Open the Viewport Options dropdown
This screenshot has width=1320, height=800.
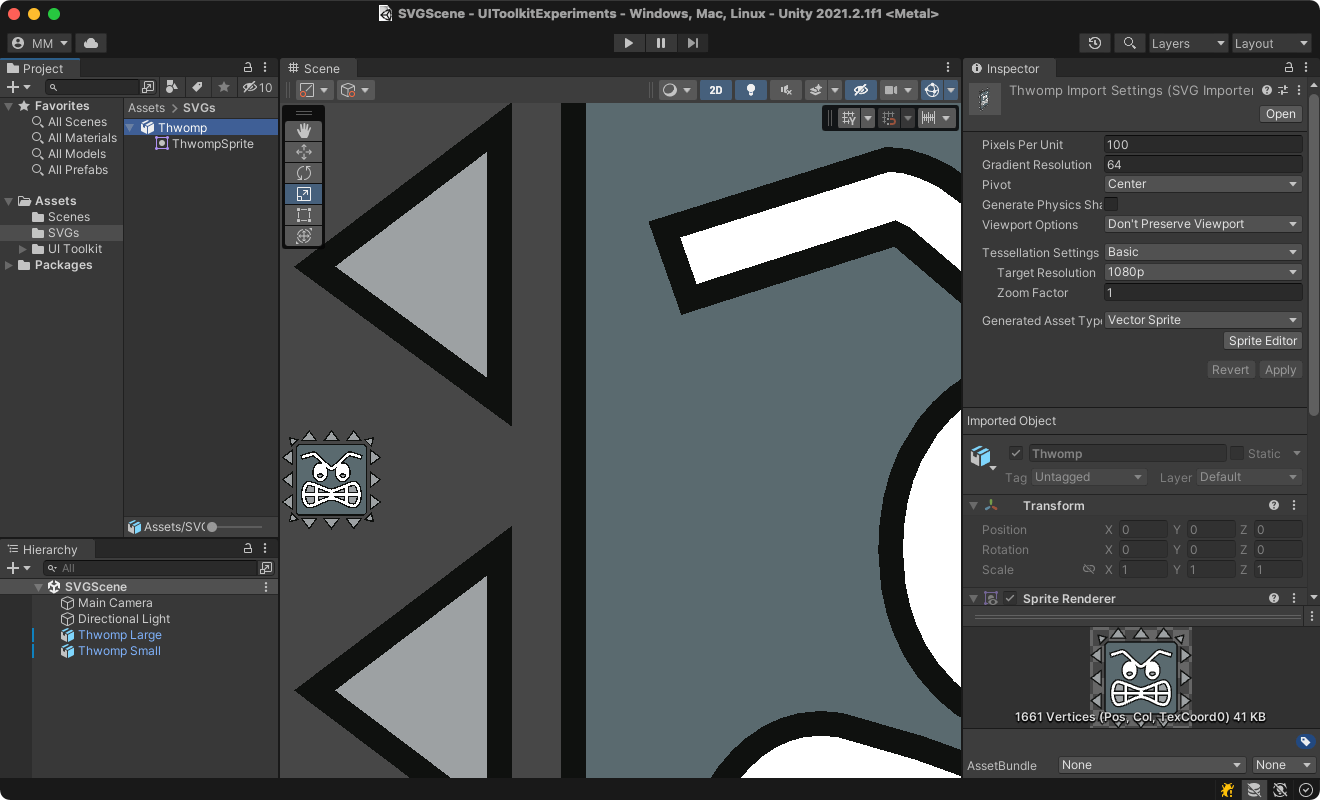point(1203,224)
